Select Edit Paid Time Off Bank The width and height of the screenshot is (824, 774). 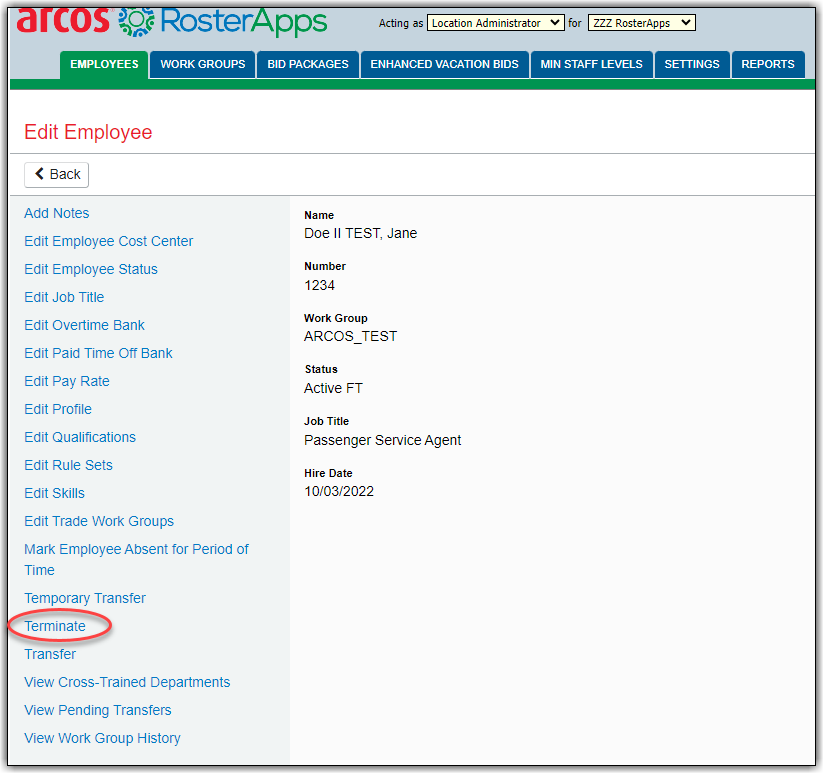[98, 353]
